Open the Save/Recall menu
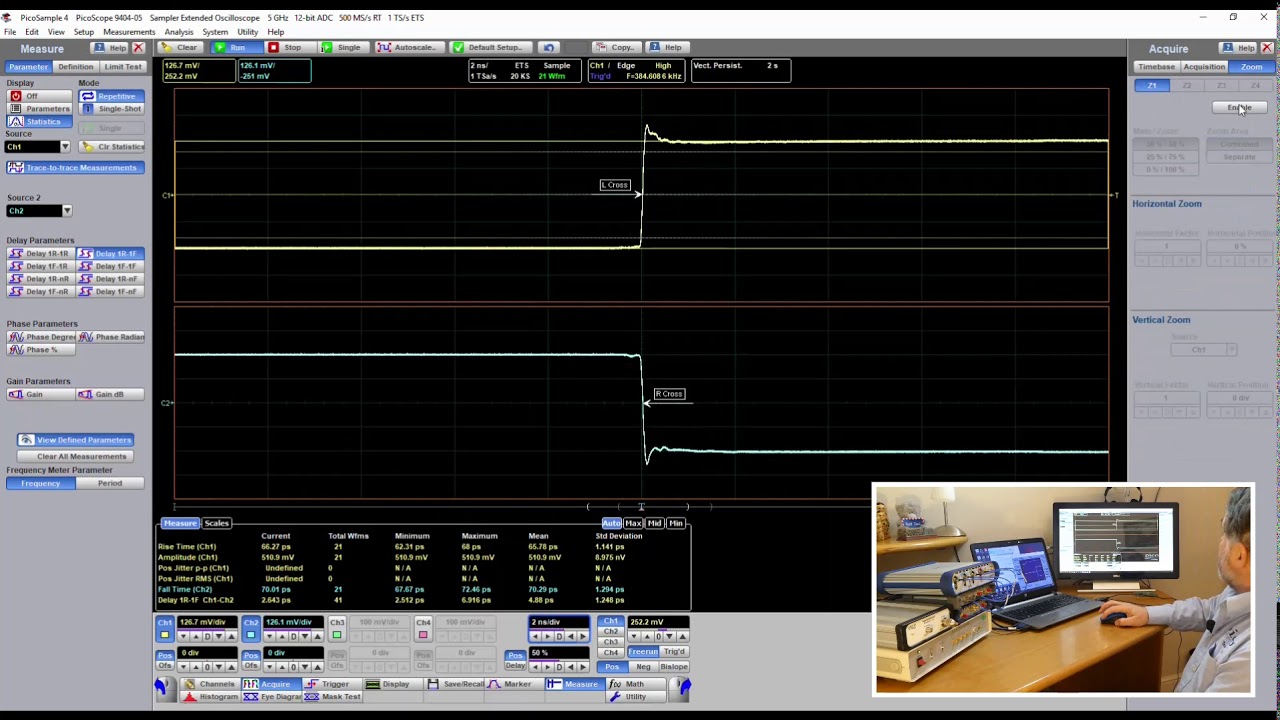1280x720 pixels. 455,684
